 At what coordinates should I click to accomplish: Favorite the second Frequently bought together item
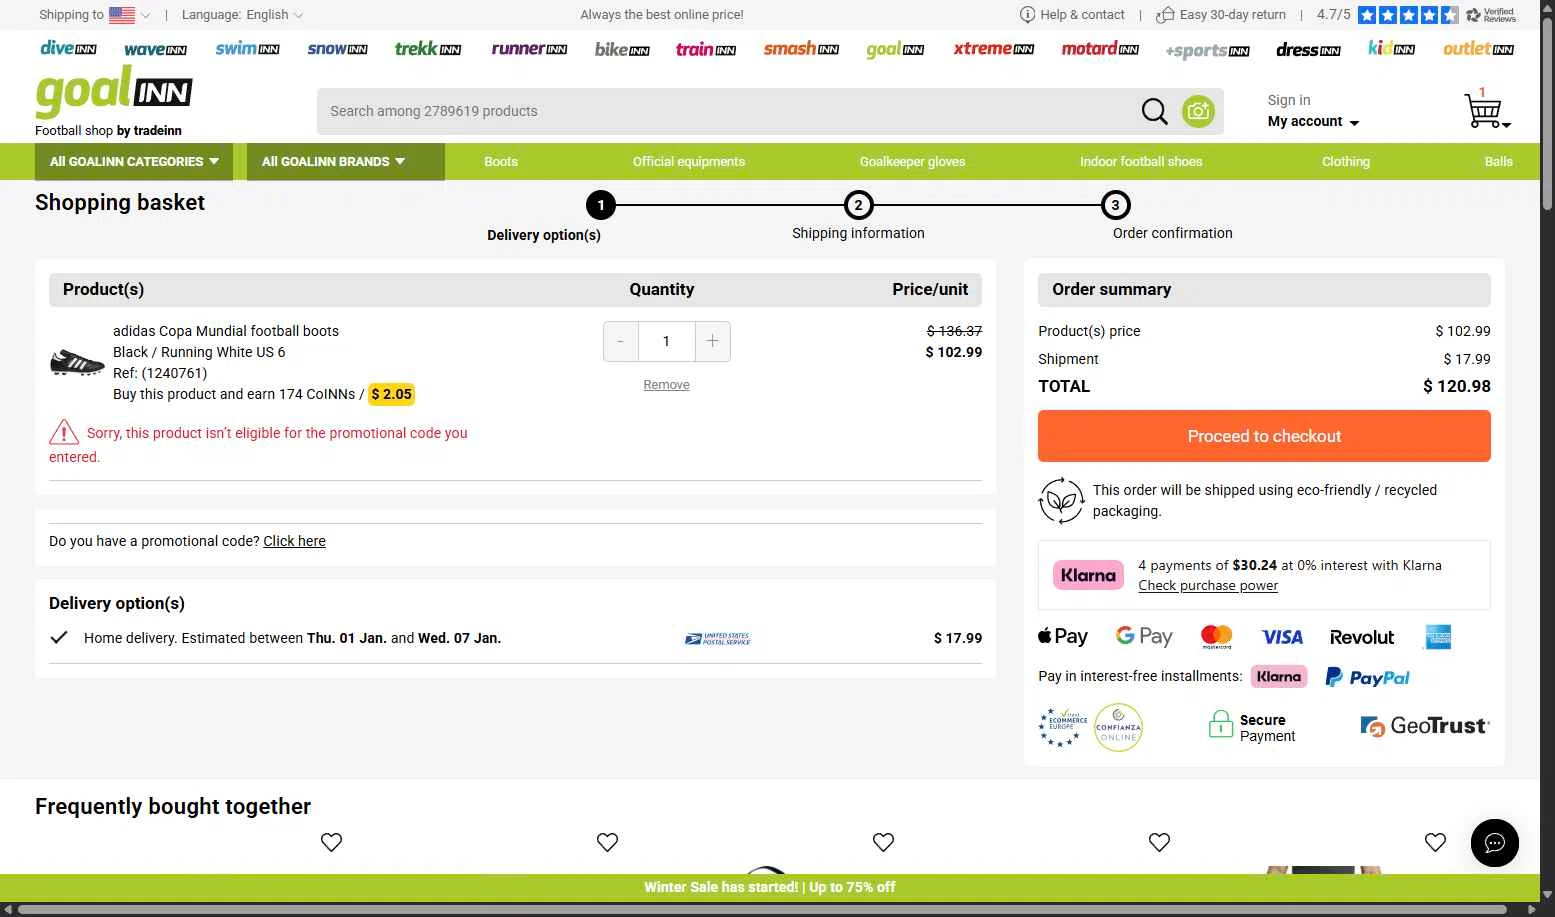[607, 842]
